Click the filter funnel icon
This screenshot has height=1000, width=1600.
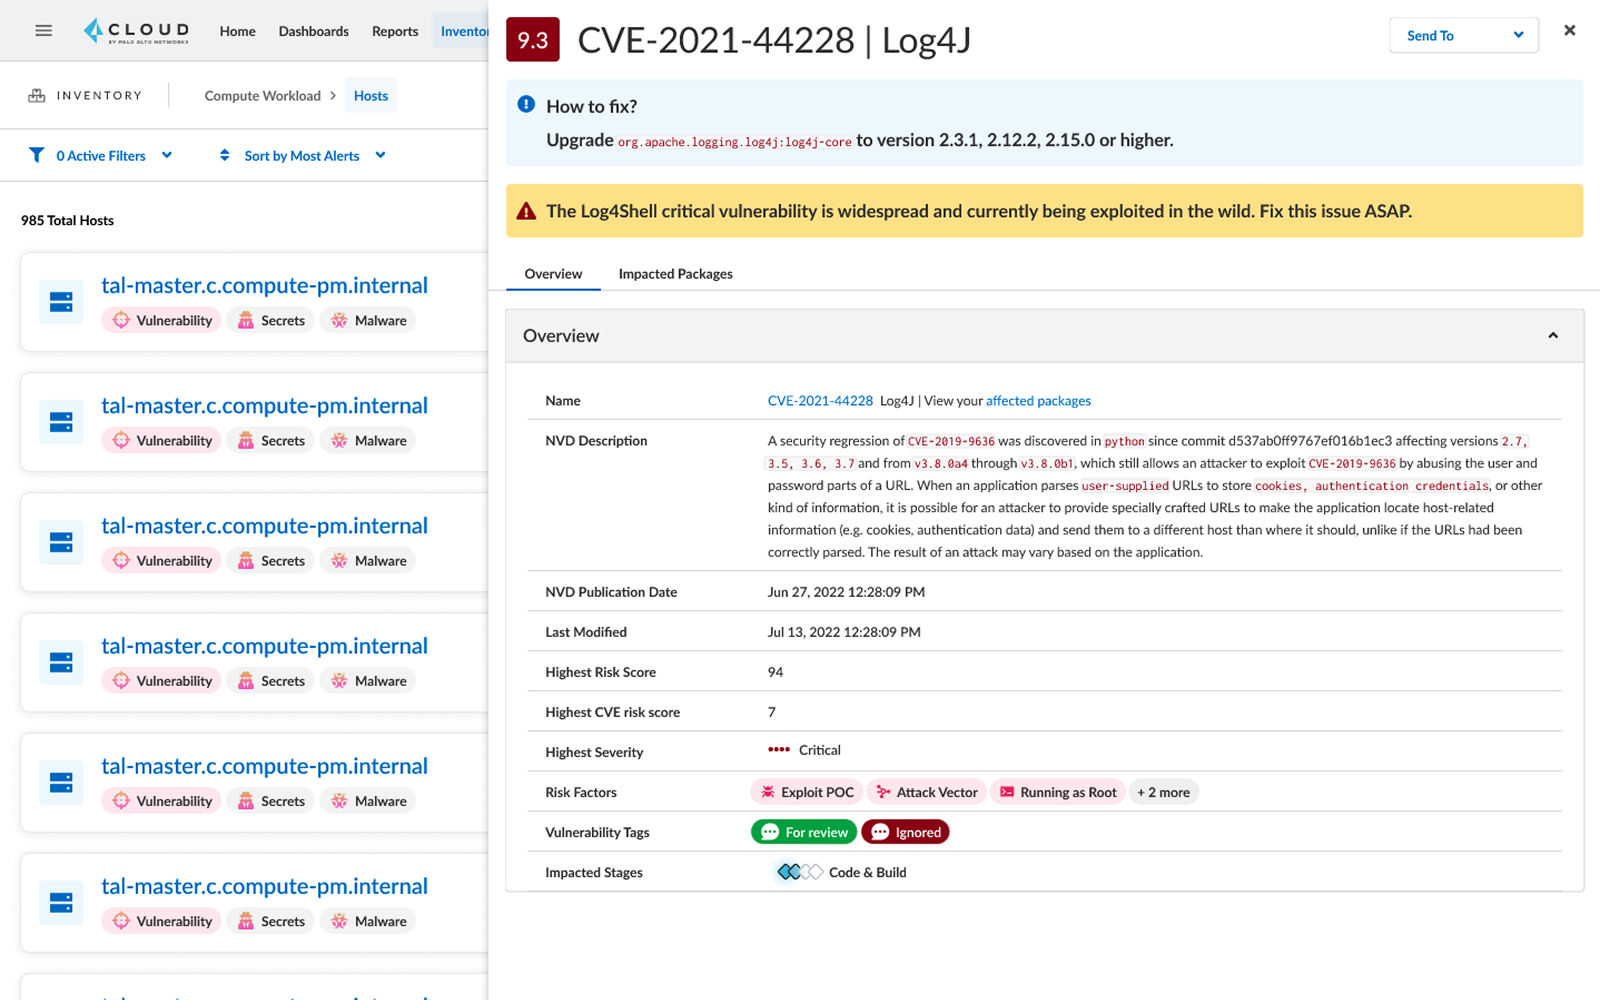37,155
